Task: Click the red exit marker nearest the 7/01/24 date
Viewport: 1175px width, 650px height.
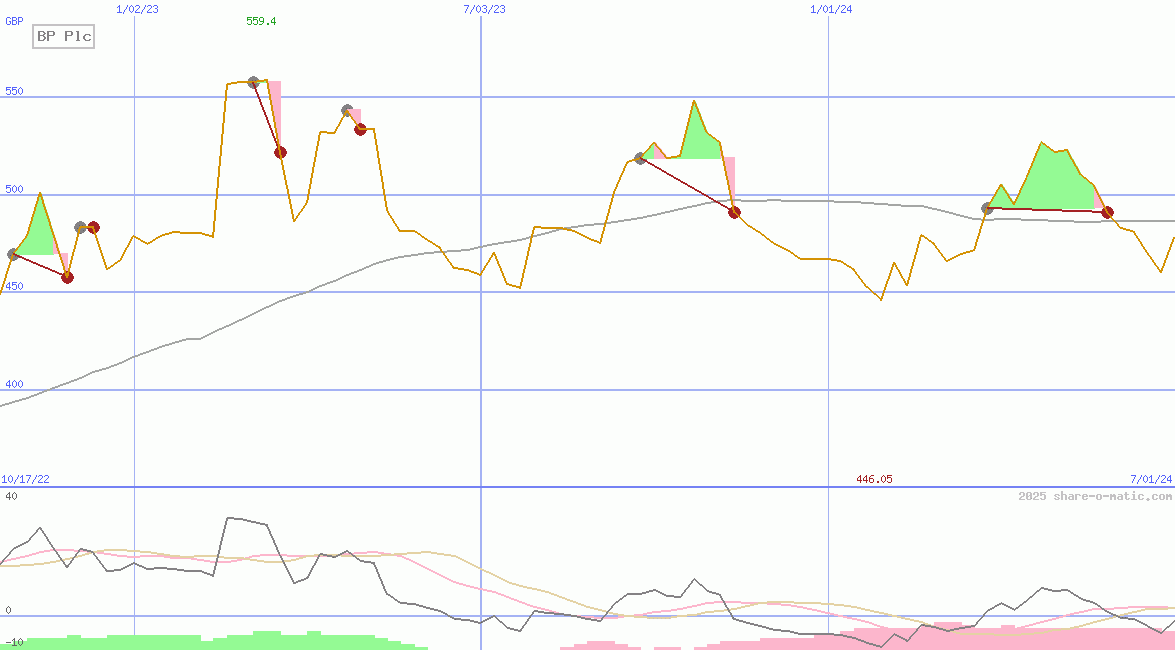Action: click(1107, 212)
